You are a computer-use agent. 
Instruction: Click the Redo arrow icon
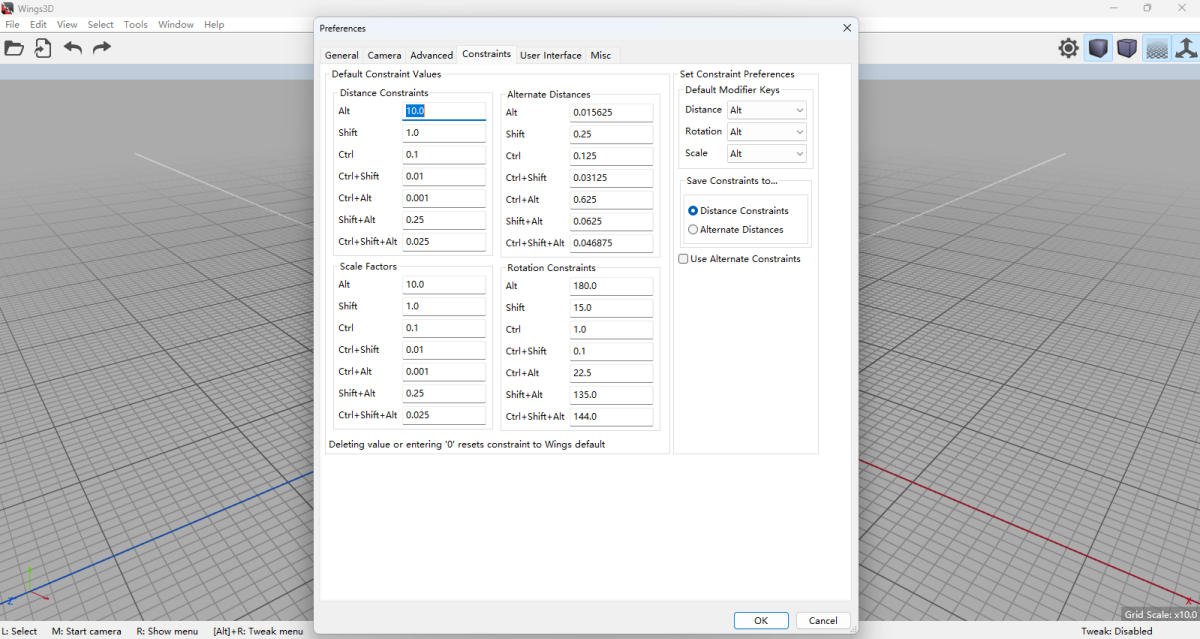point(102,48)
